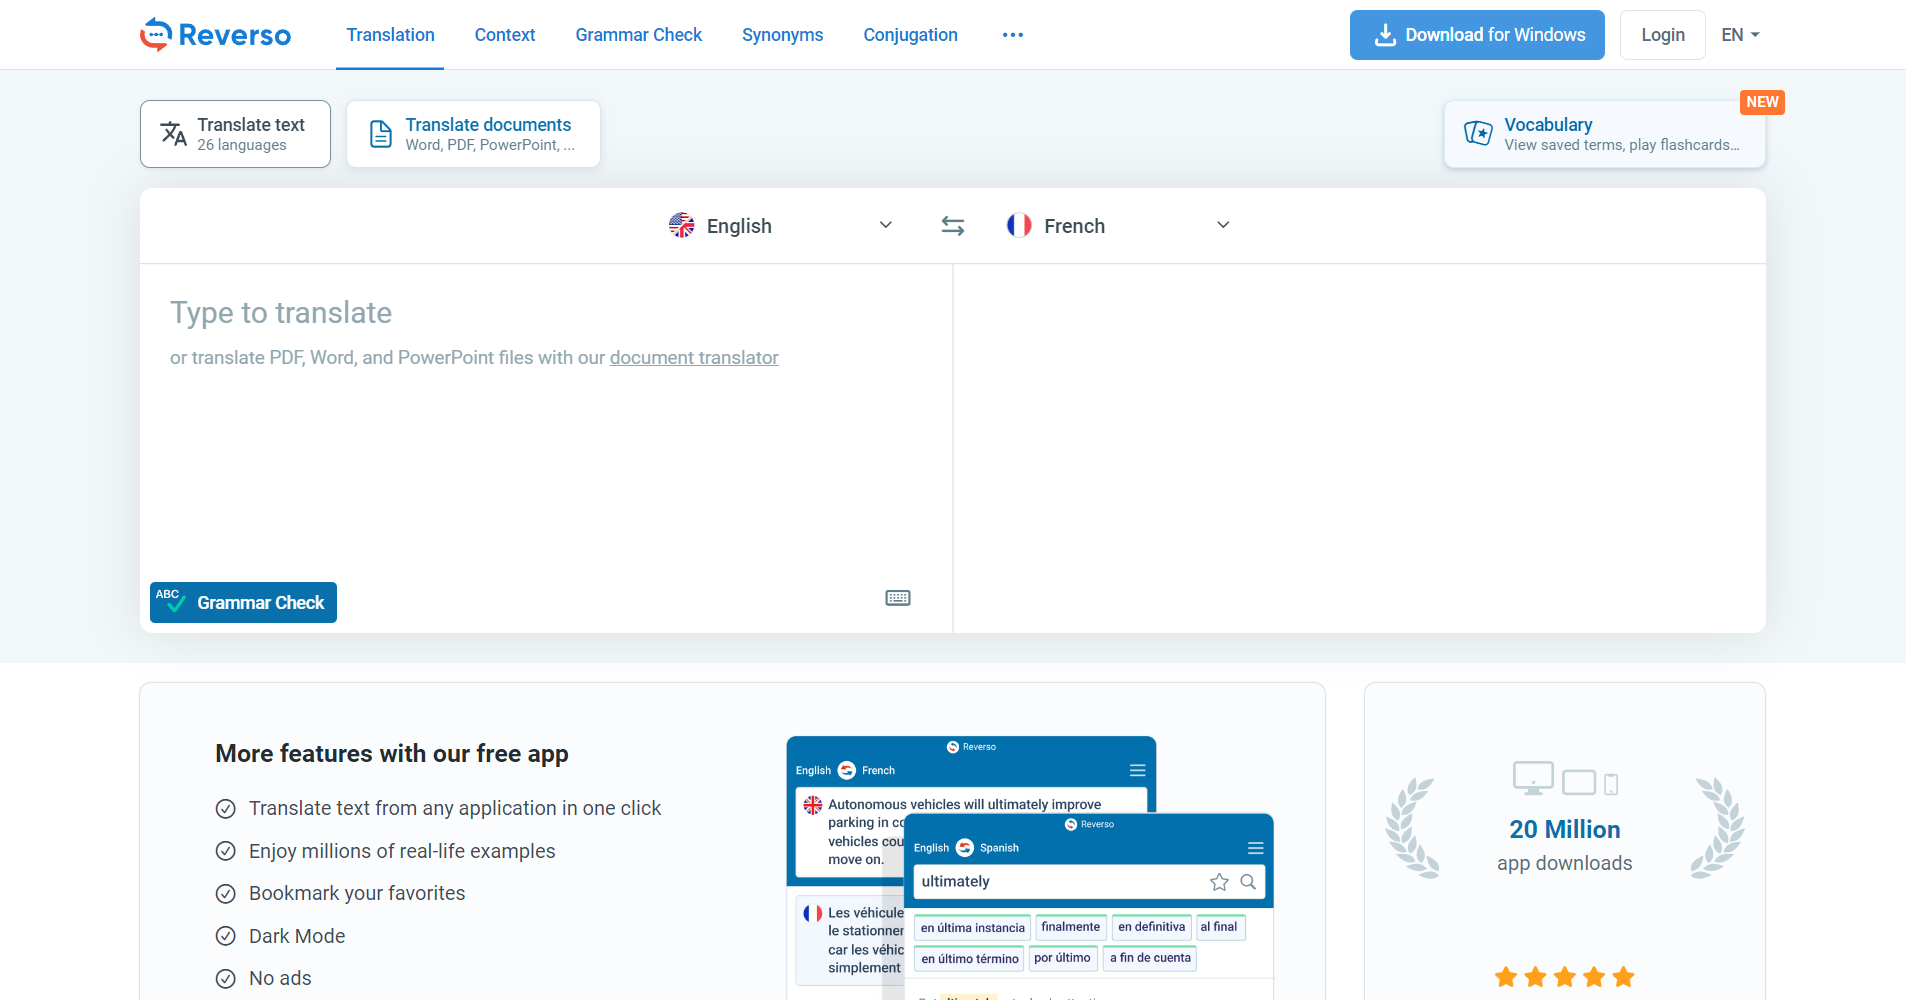Click the blue Grammar Check button

[x=243, y=602]
